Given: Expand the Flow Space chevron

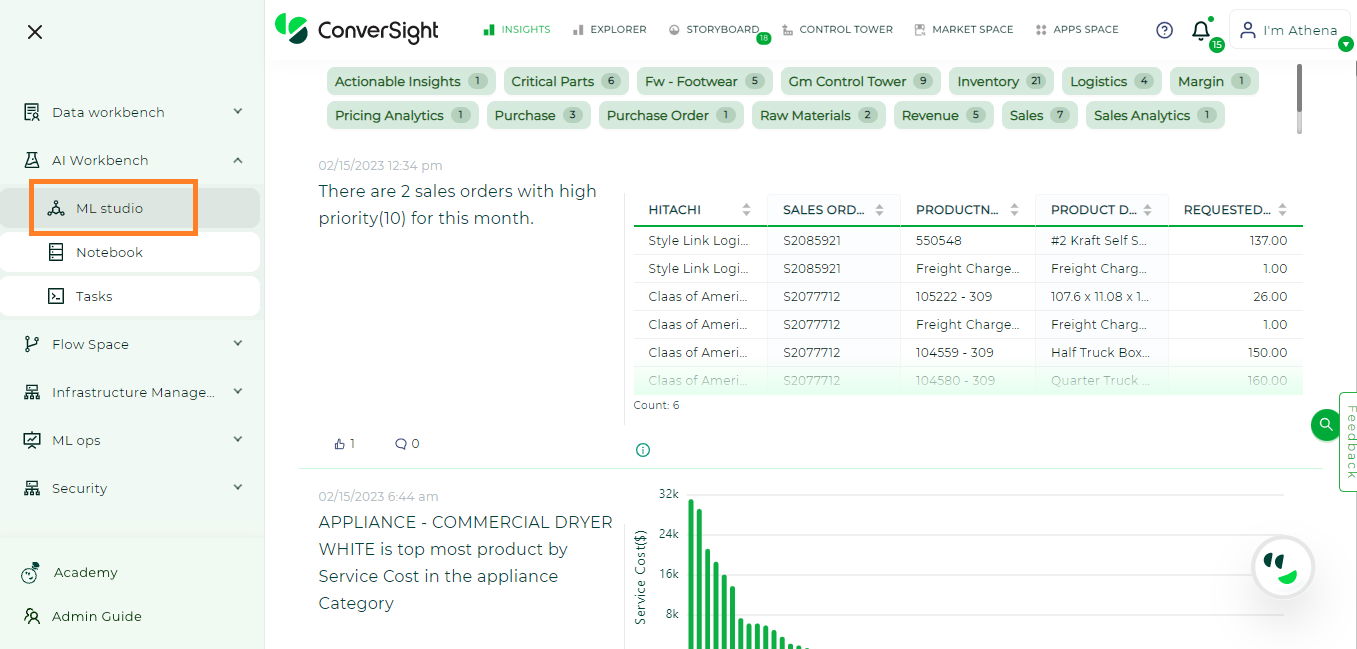Looking at the screenshot, I should tap(238, 343).
